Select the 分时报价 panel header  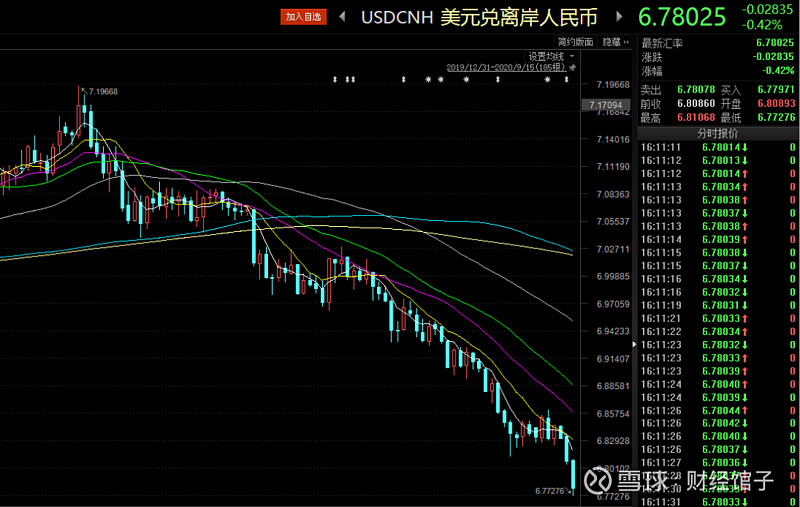point(717,134)
